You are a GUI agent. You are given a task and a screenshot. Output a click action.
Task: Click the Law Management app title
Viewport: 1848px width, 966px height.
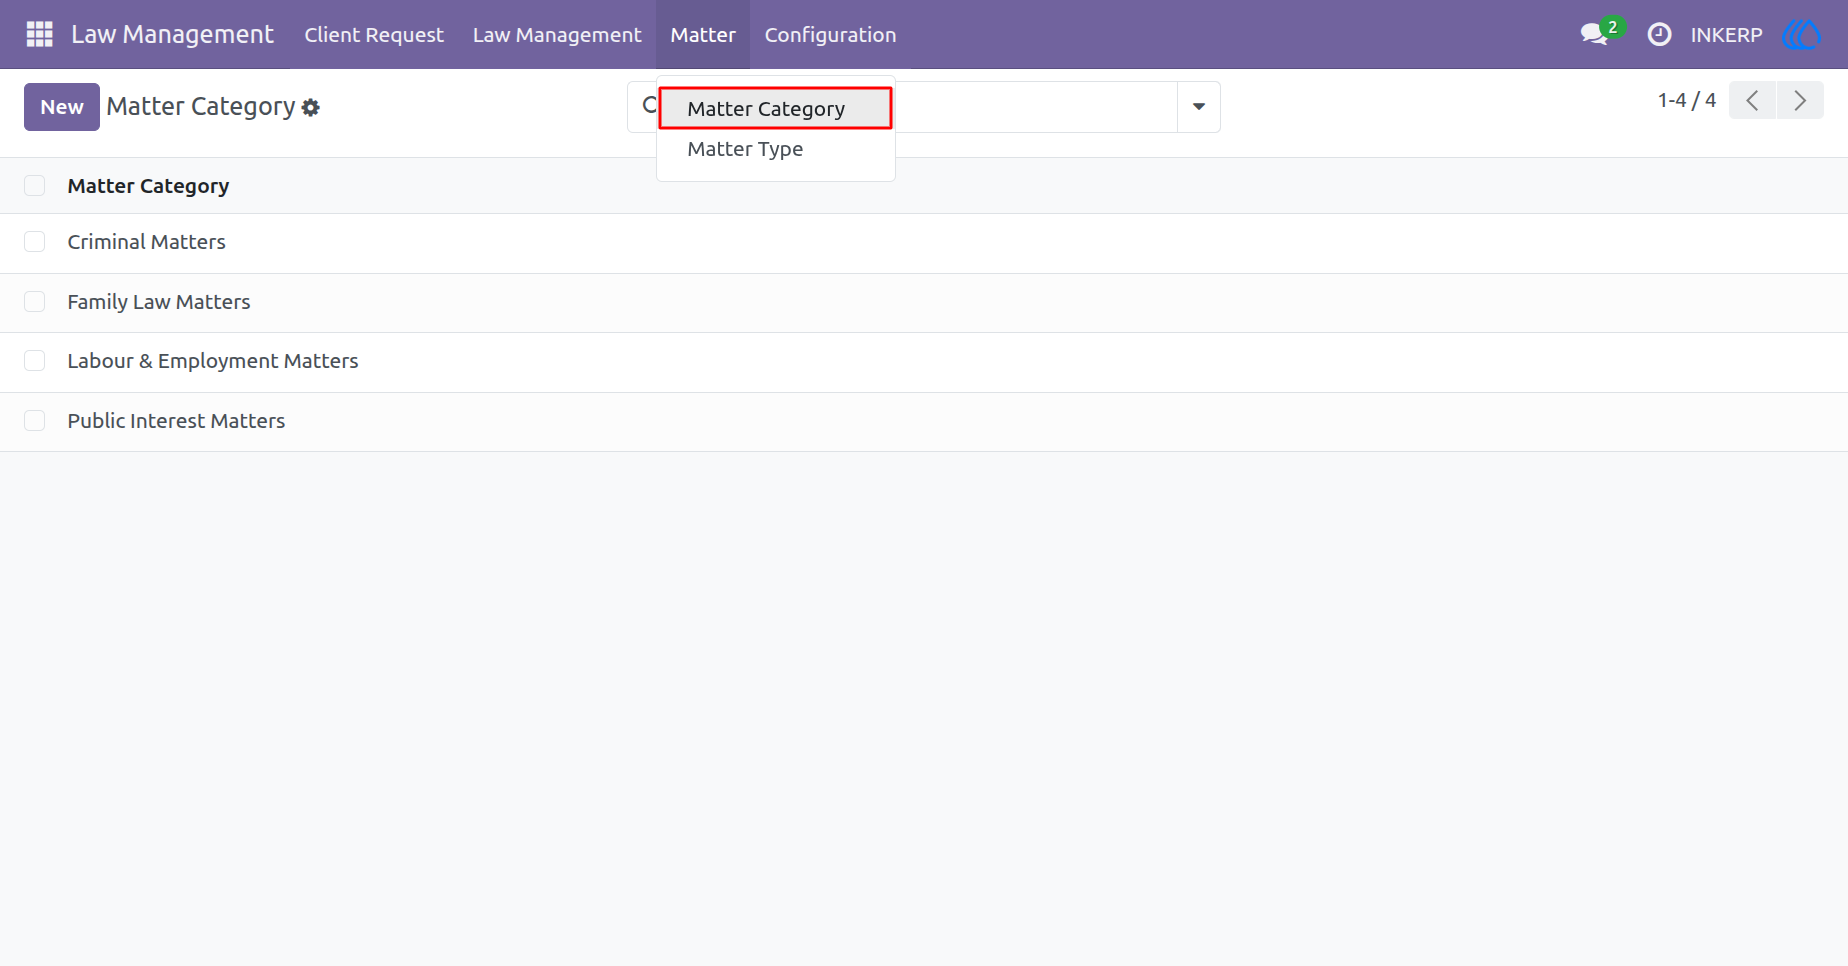coord(172,34)
